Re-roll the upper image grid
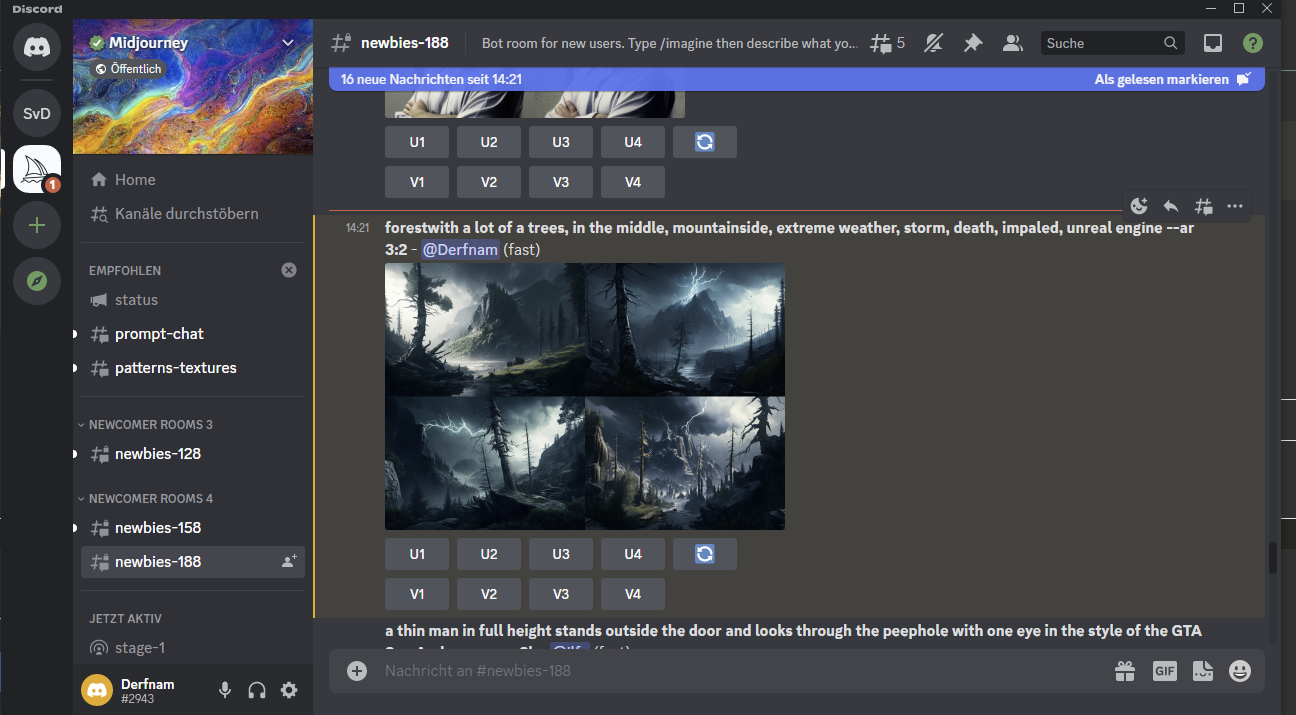The image size is (1296, 715). pos(705,142)
